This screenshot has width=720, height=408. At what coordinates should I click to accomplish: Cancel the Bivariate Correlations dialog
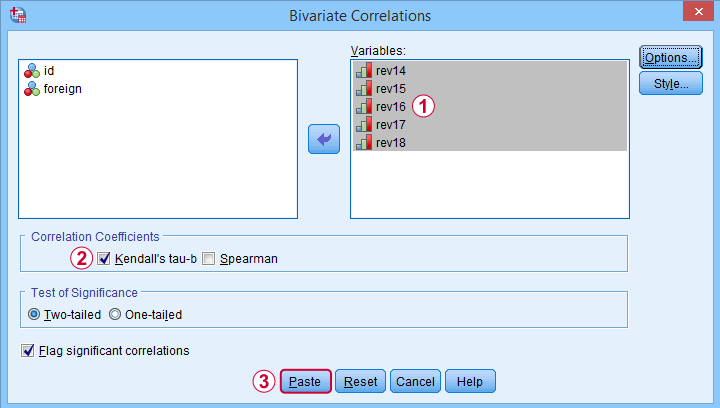click(414, 381)
